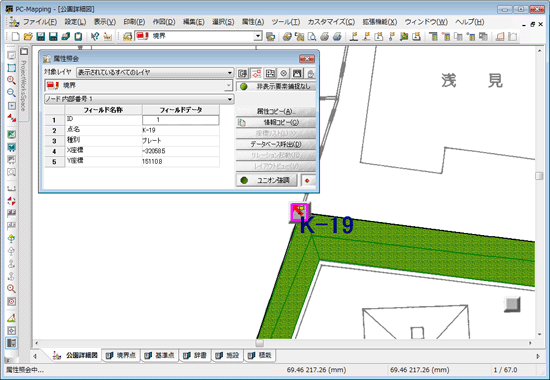Screen dimensions: 550x380
Task: Click the 属性コピー(A) button
Action: tap(276, 112)
